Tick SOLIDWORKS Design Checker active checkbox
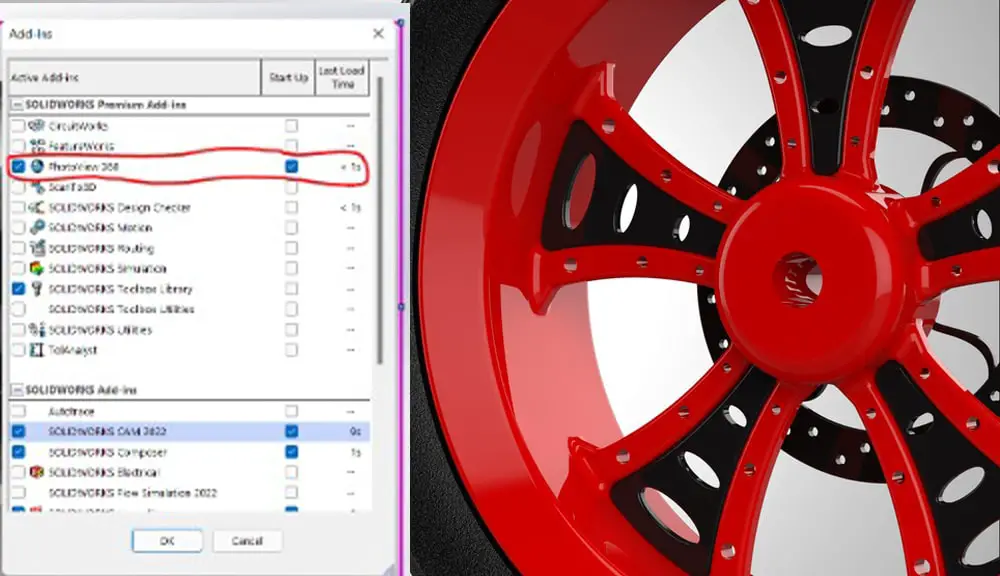This screenshot has height=576, width=1000. pyautogui.click(x=18, y=207)
